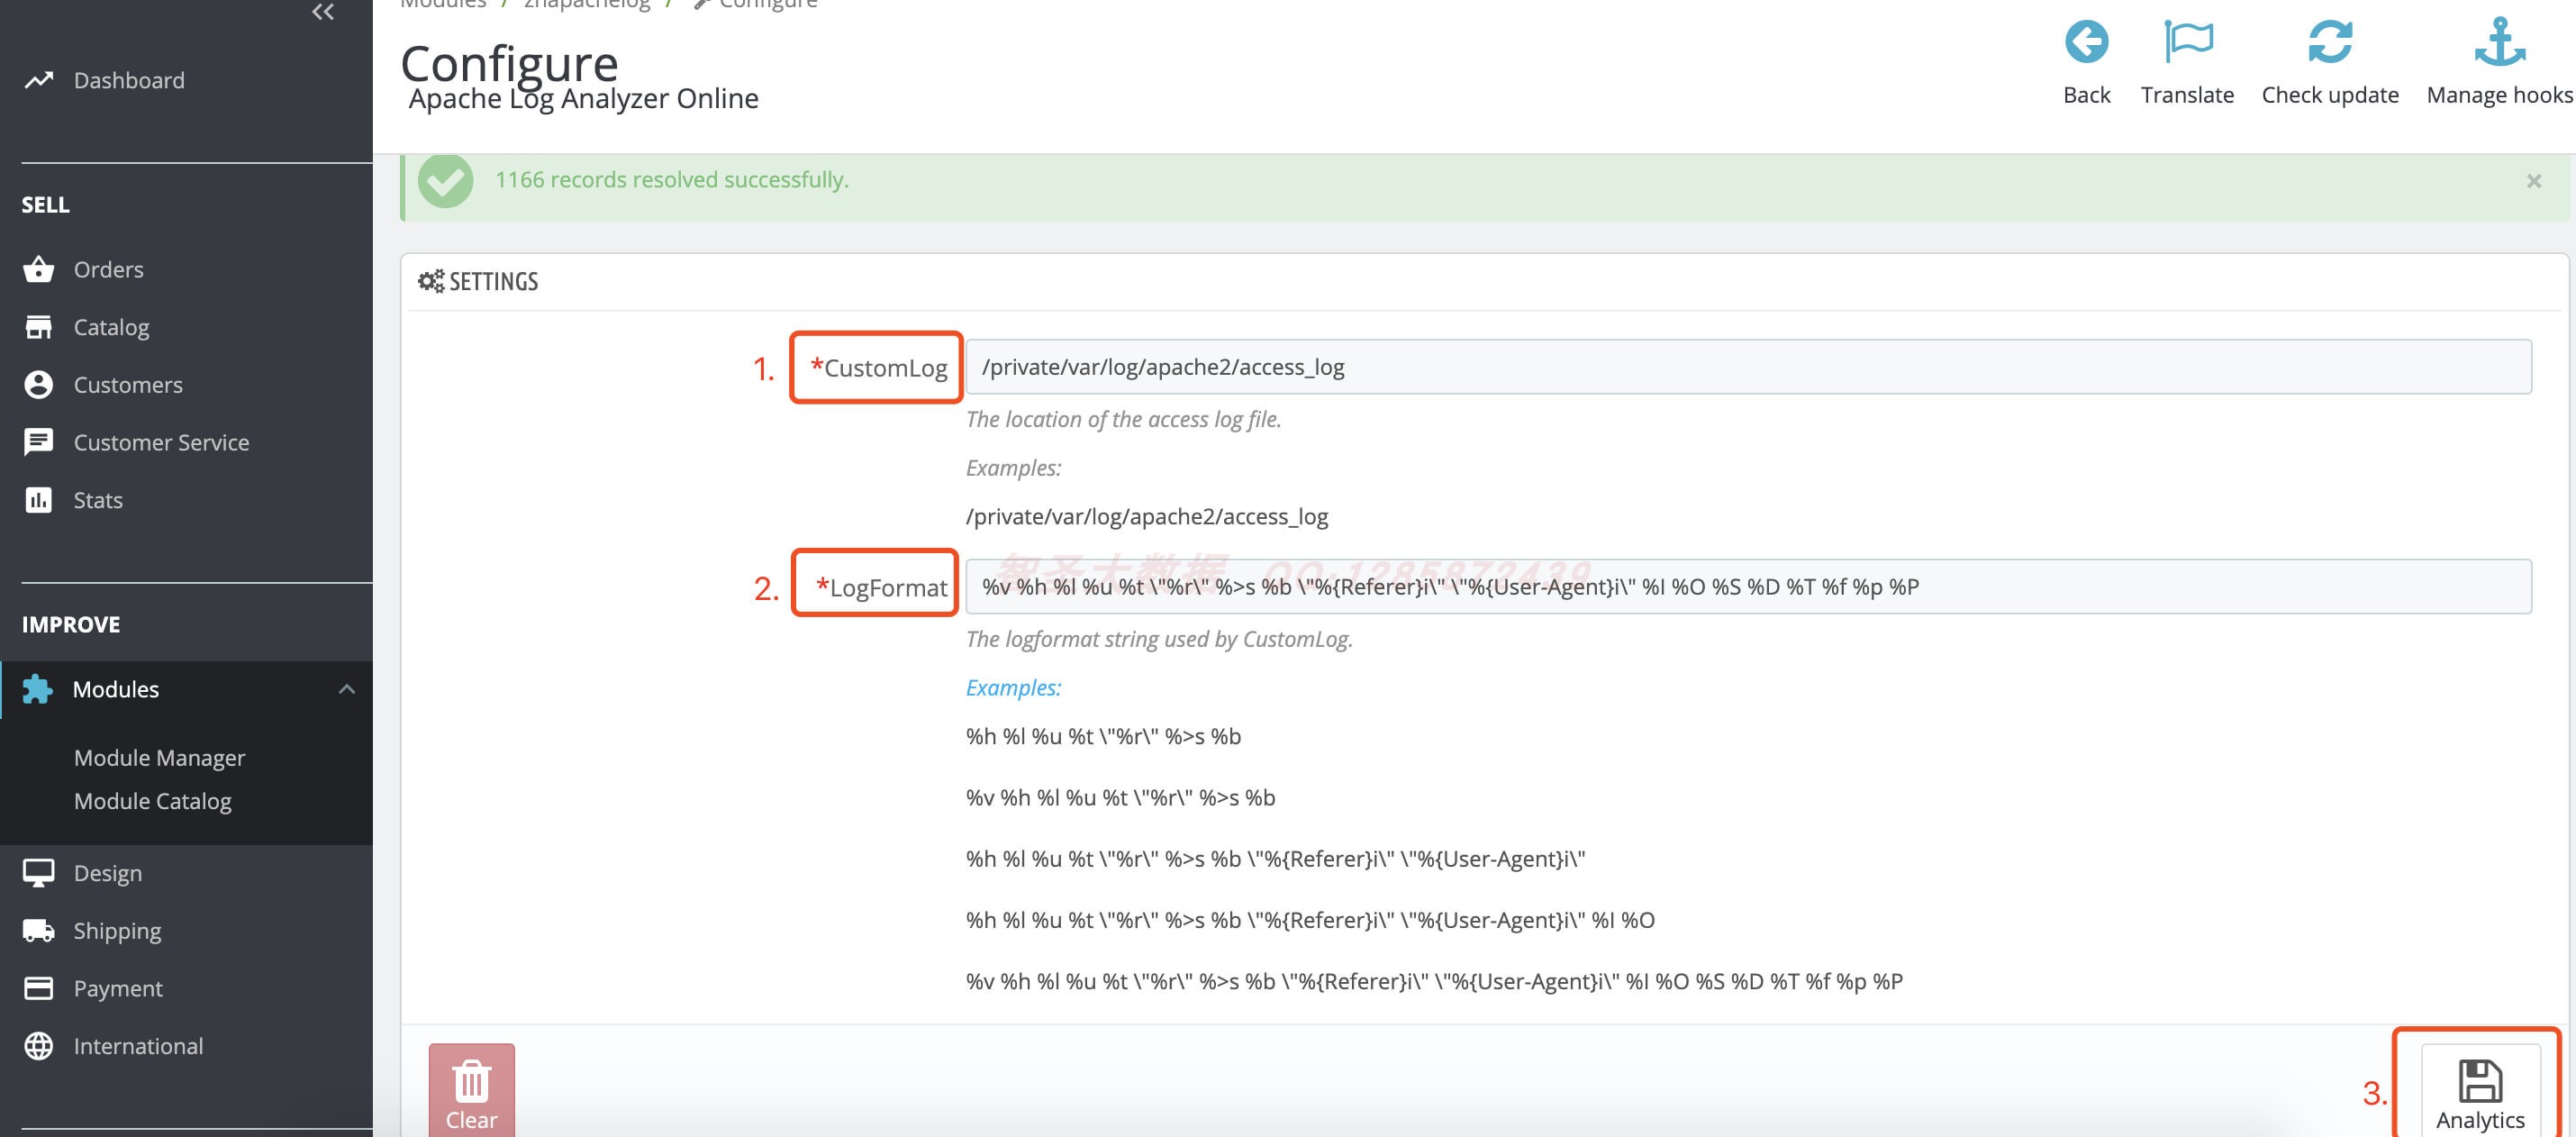2576x1137 pixels.
Task: Open the Stats section
Action: [x=98, y=500]
